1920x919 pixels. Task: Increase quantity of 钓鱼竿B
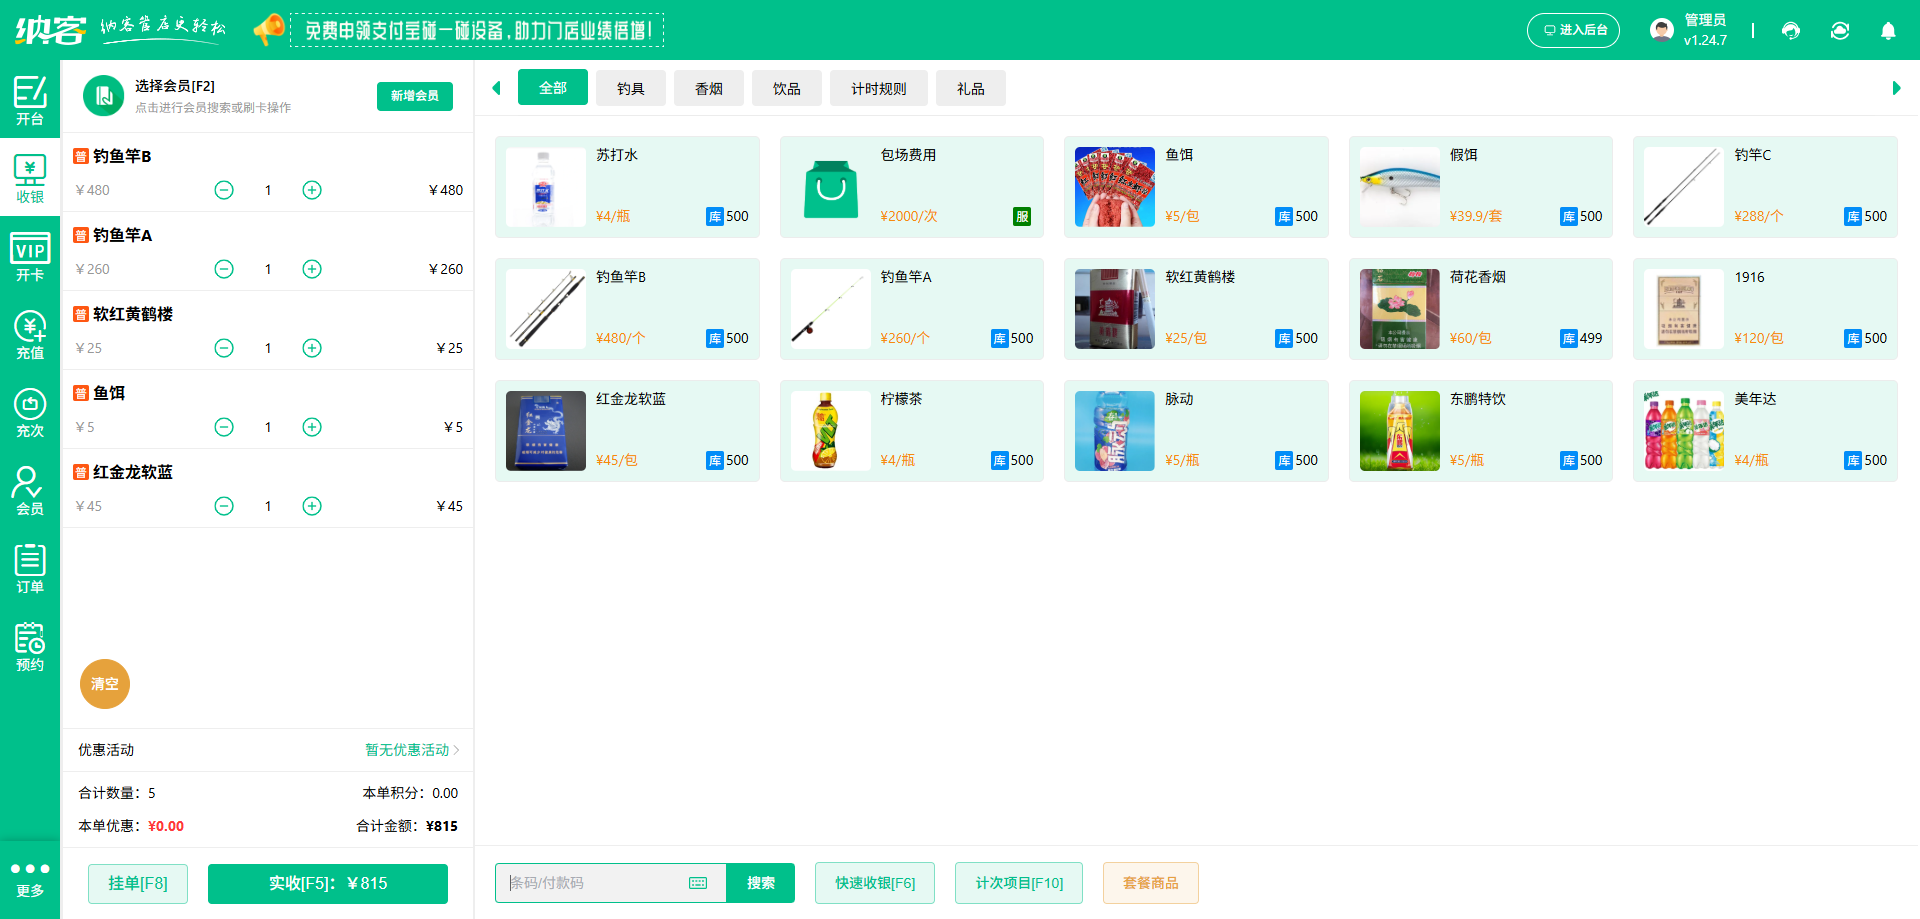[x=312, y=190]
